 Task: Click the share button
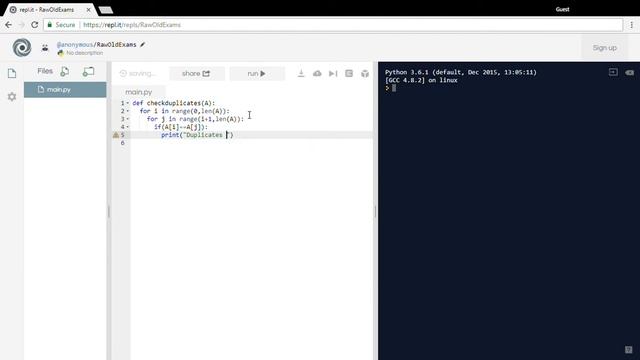point(196,73)
